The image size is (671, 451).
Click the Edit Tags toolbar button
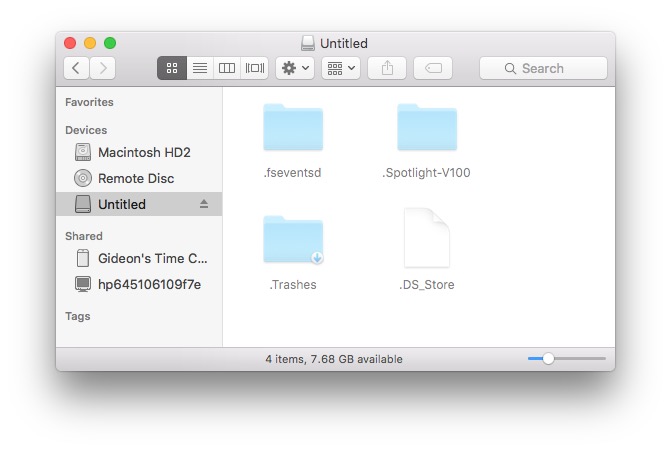click(433, 68)
